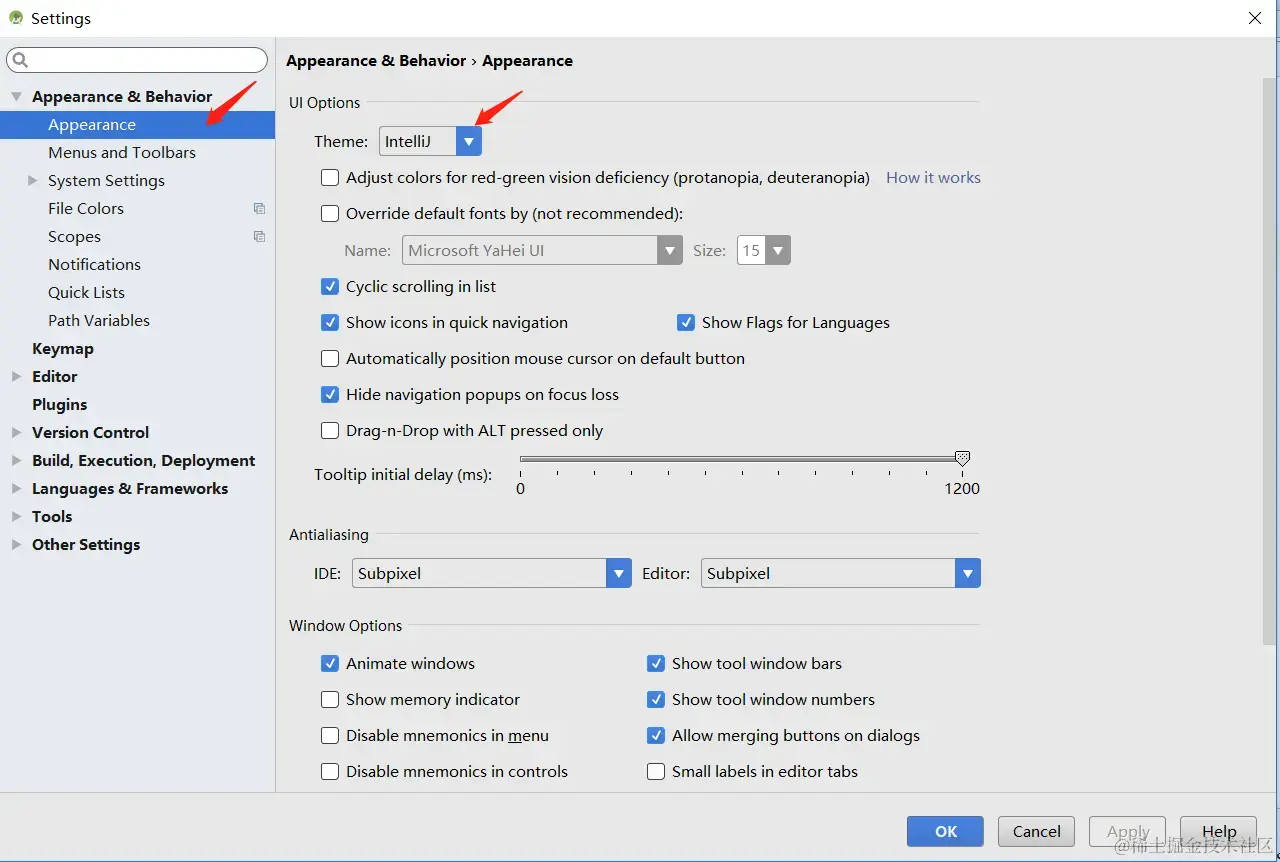Collapse the Appearance & Behavior tree node
The height and width of the screenshot is (862, 1280).
point(16,96)
